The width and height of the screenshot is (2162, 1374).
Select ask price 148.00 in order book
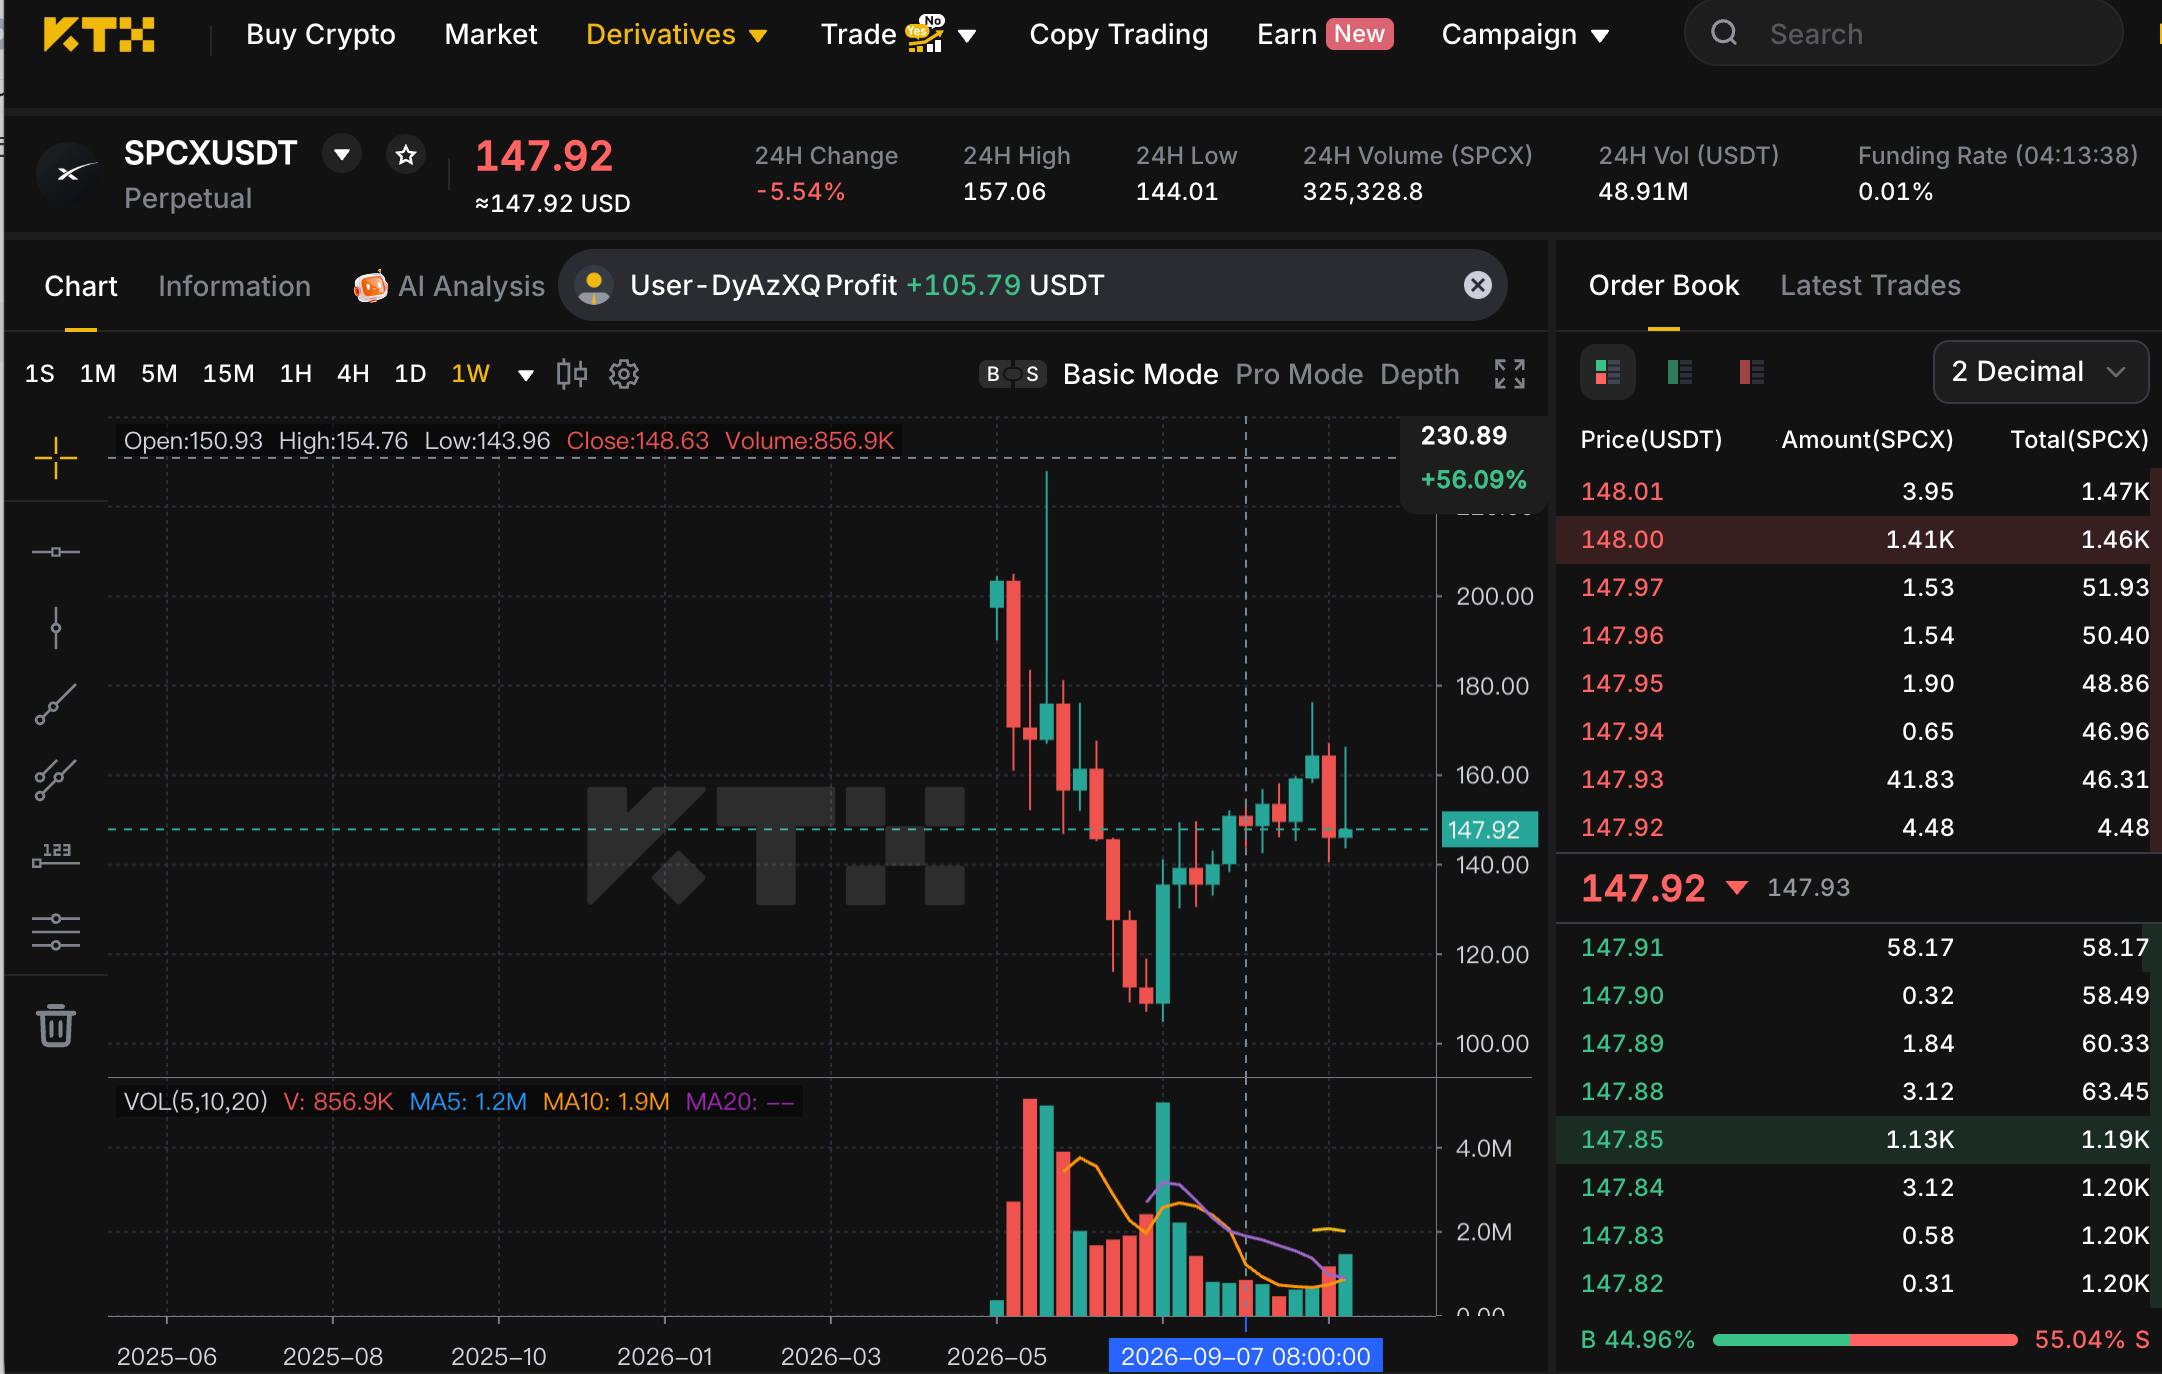(x=1622, y=539)
